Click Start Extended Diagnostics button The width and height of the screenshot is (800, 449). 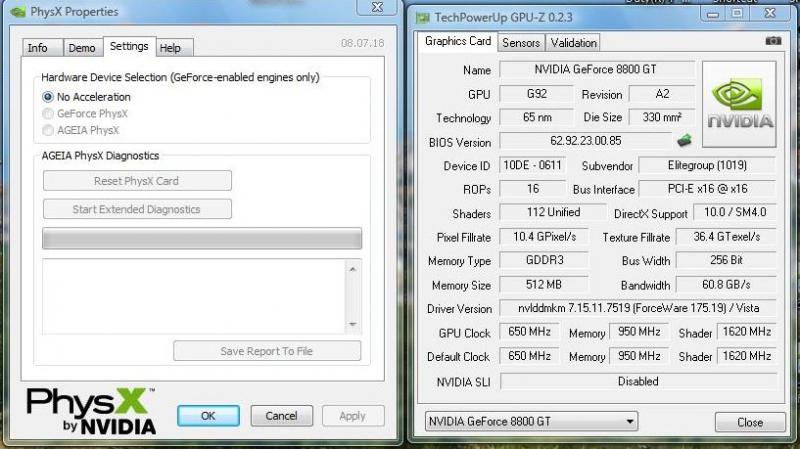pyautogui.click(x=137, y=209)
